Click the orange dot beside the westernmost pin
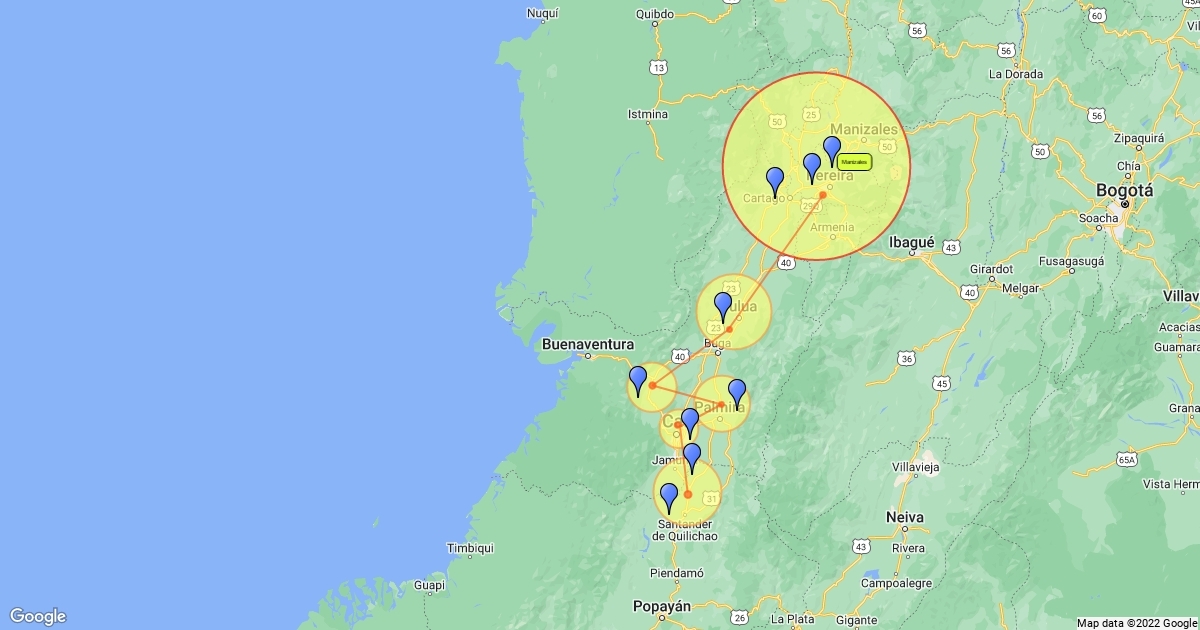Screen dimensions: 1200x630 (x=652, y=385)
